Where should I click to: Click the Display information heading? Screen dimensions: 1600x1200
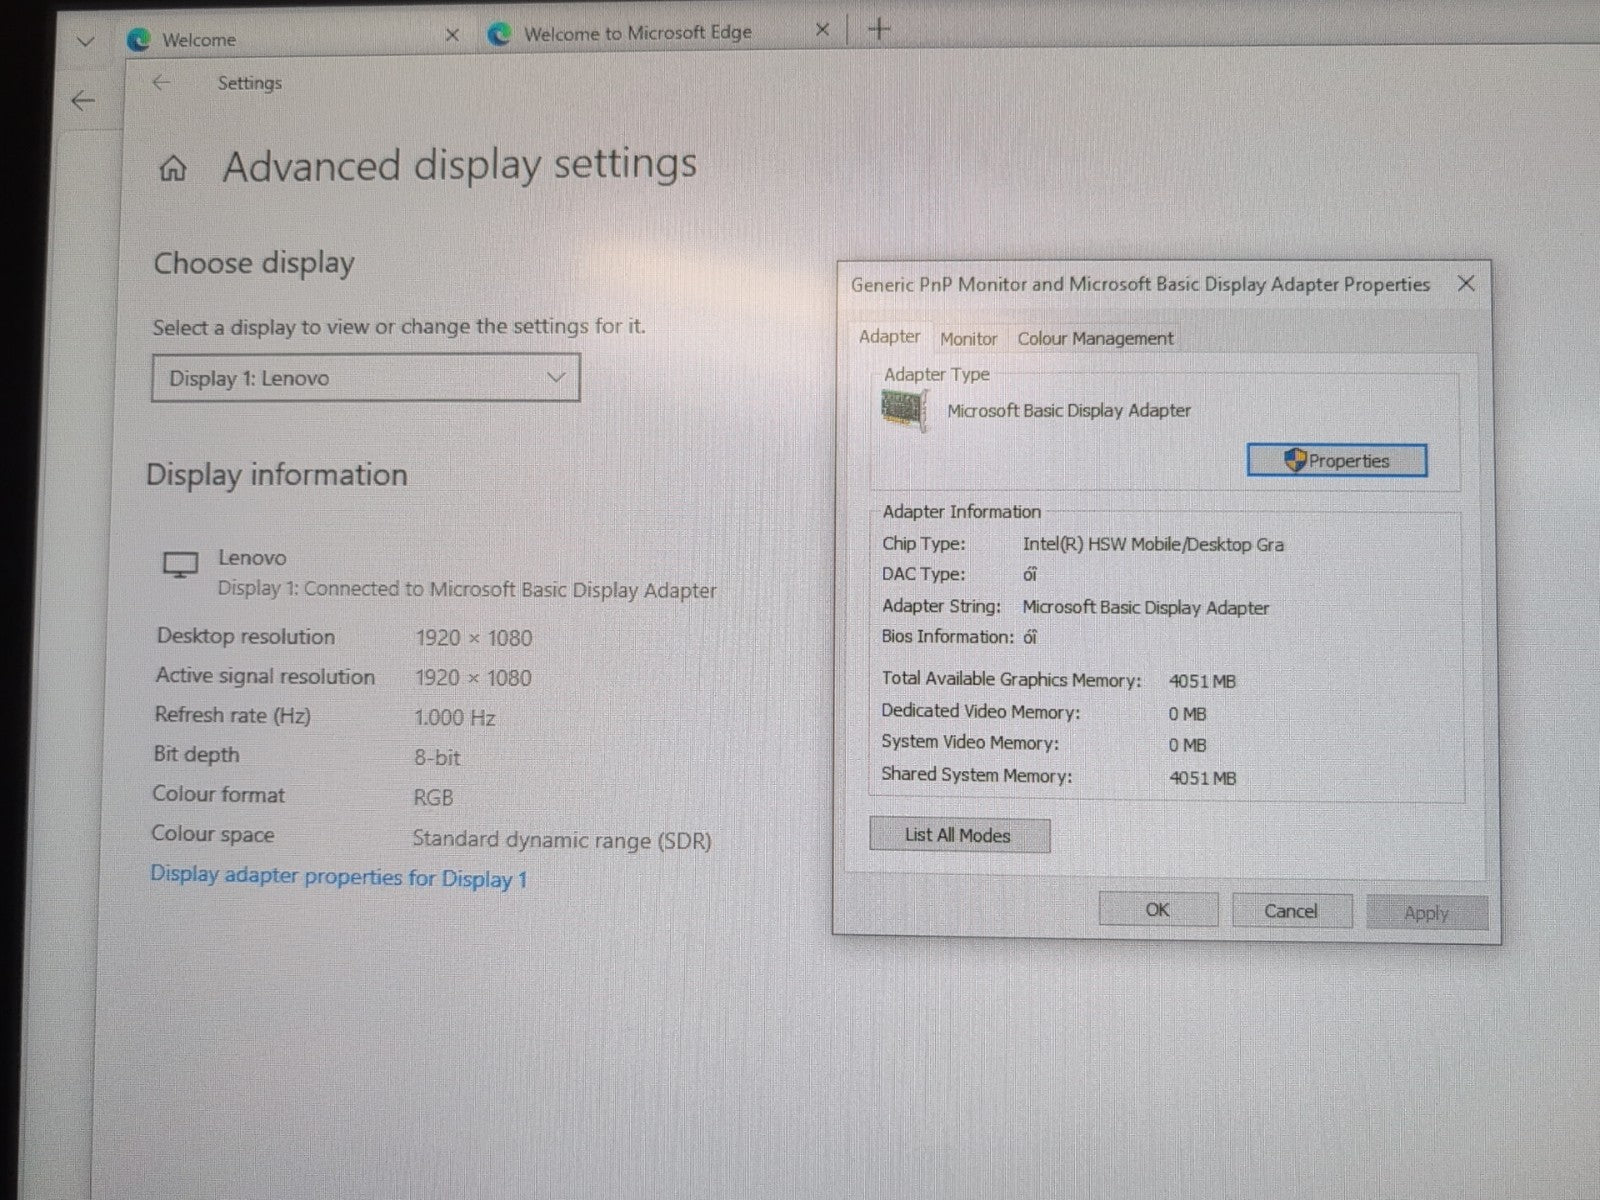(277, 474)
